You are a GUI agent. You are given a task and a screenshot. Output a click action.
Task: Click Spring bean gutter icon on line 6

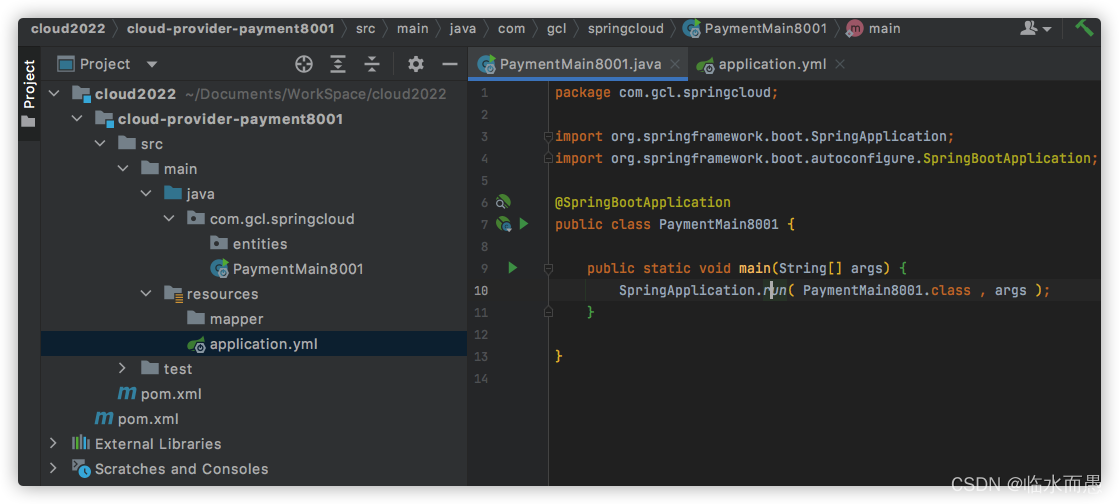click(504, 202)
